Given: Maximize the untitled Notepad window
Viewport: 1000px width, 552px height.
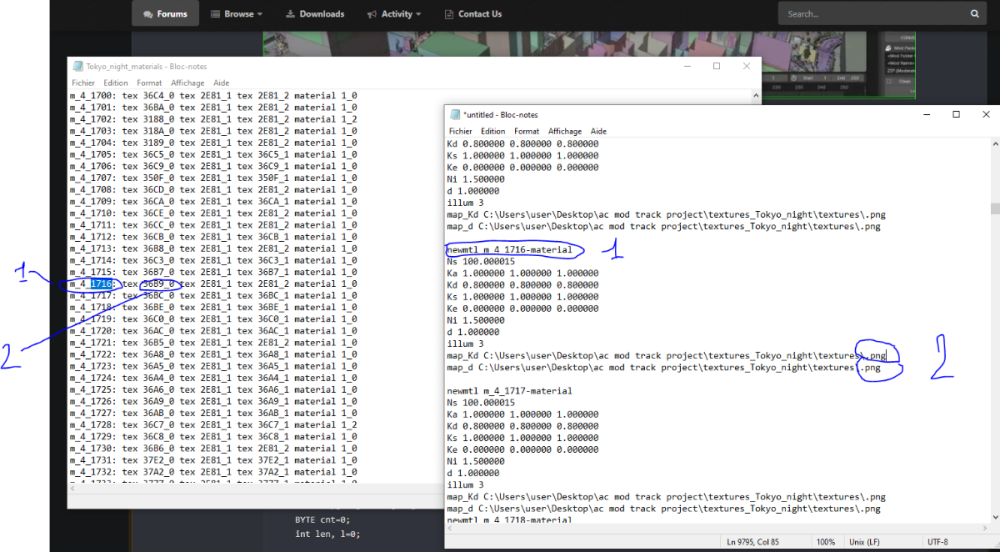Looking at the screenshot, I should click(x=956, y=115).
